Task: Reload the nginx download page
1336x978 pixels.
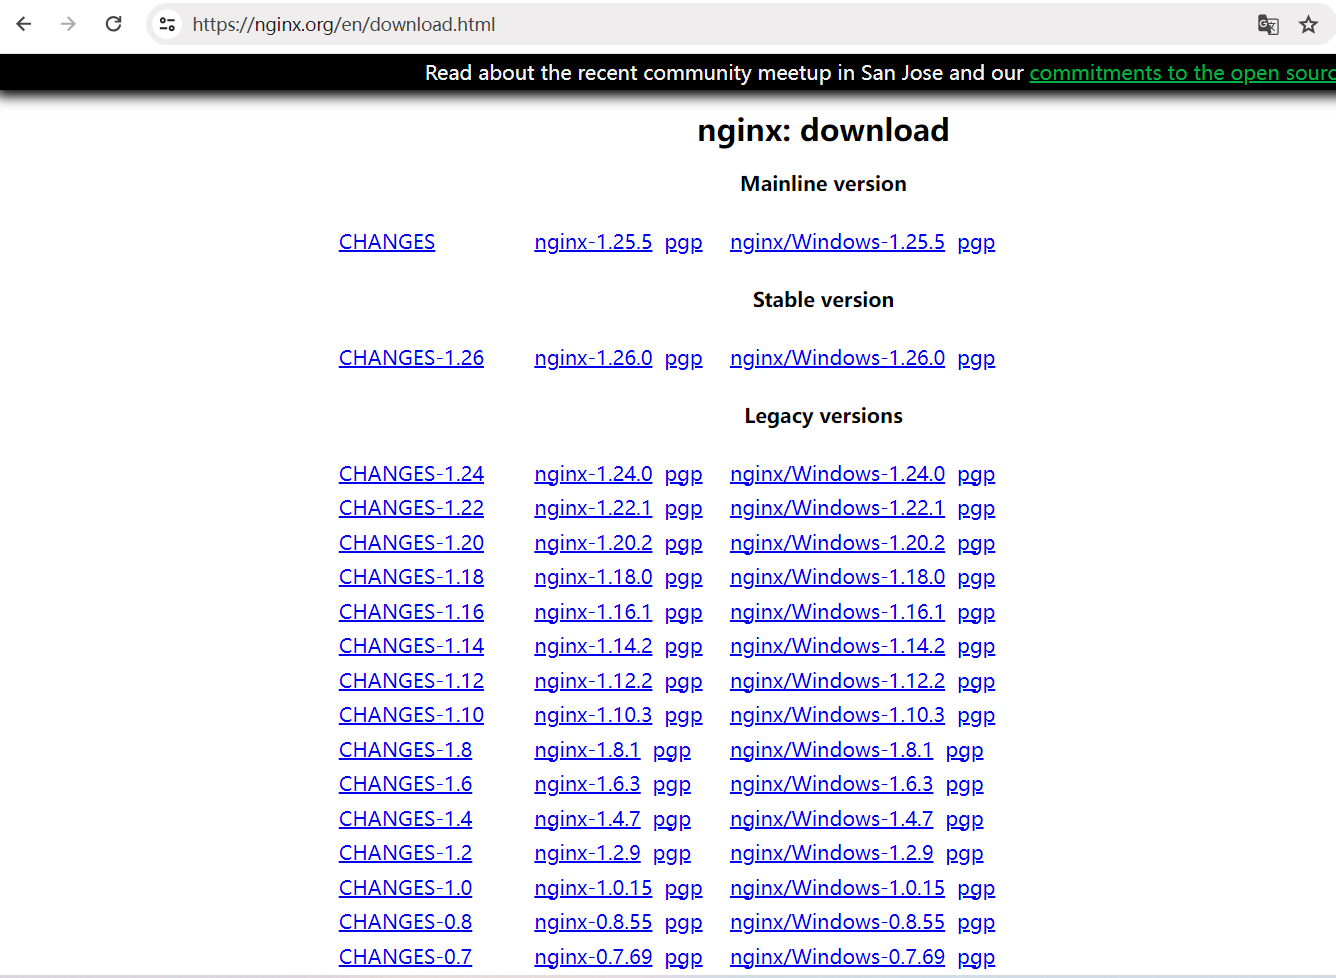Action: 114,24
